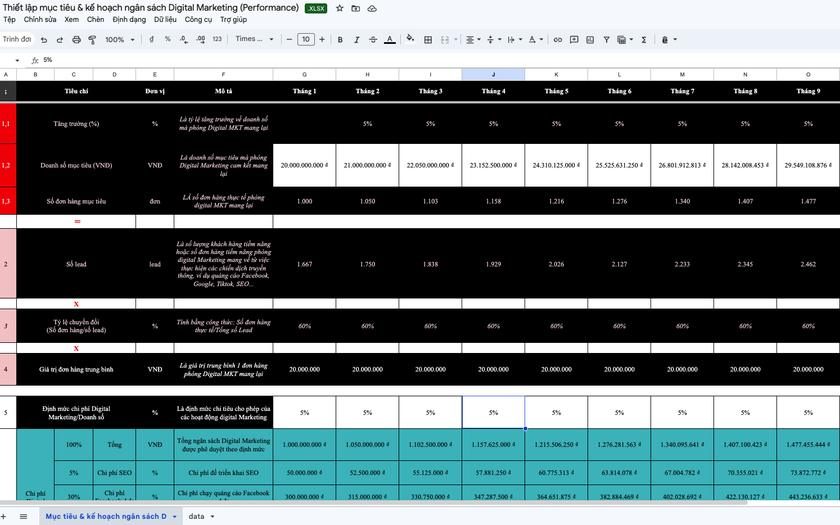Open the Times font family dropdown
840x525 pixels.
[254, 39]
